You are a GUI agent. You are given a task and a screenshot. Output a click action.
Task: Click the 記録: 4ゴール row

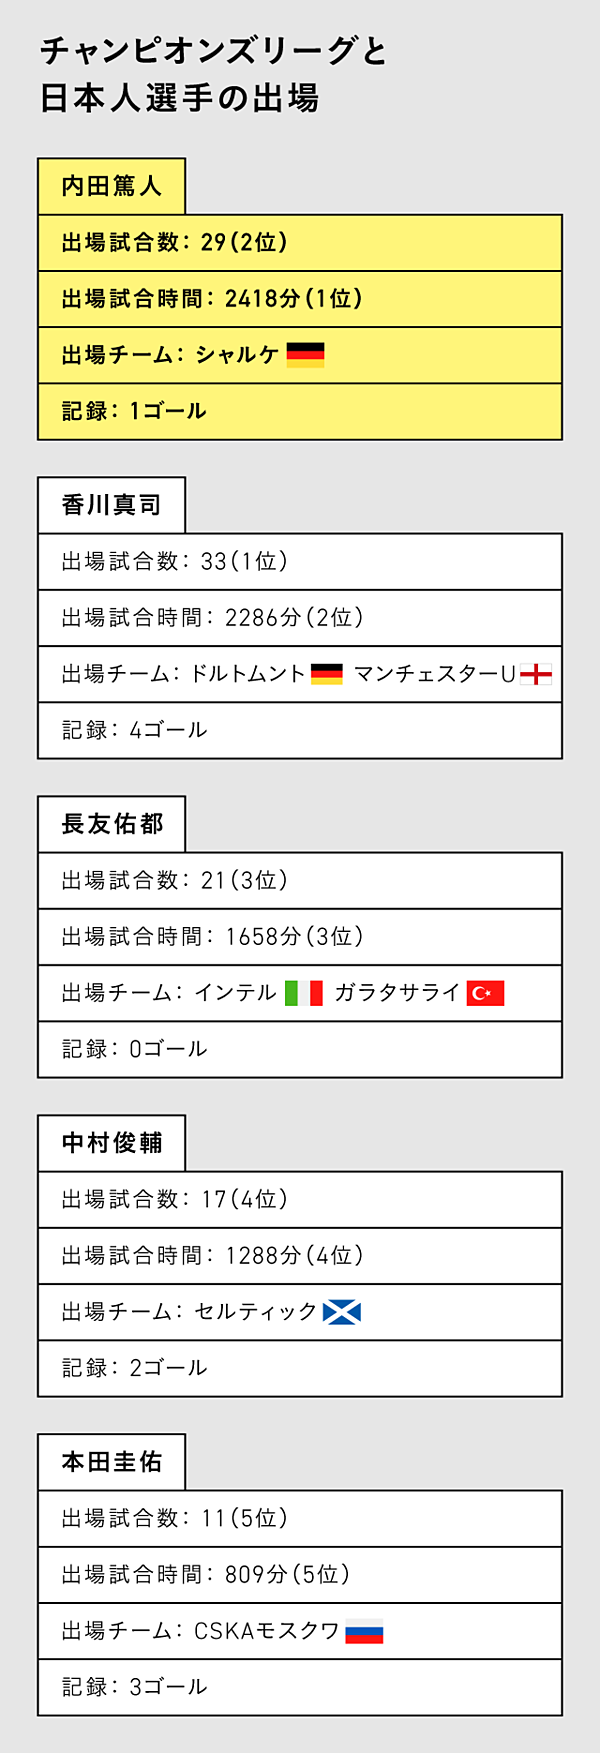pos(300,730)
